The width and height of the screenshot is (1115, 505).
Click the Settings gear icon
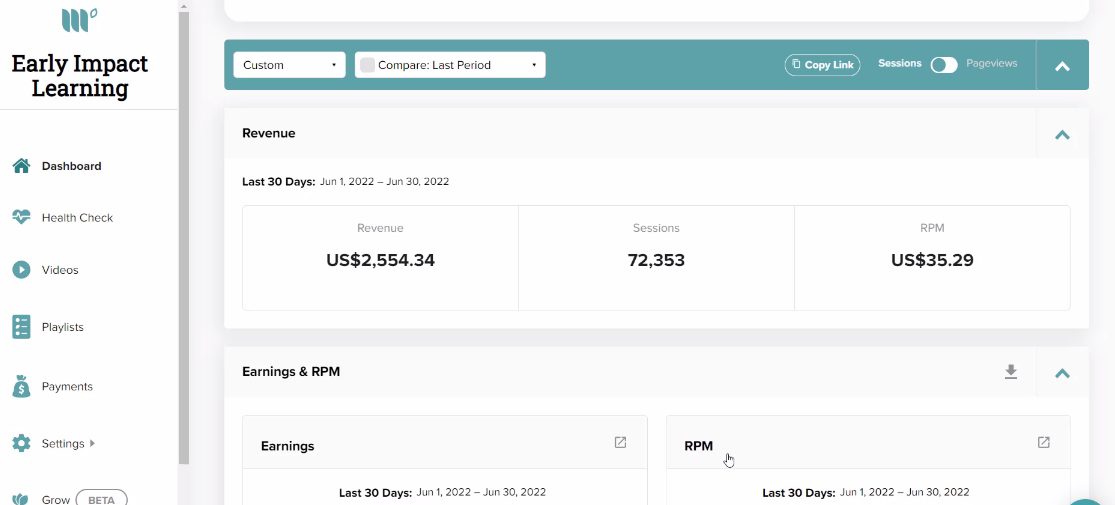pyautogui.click(x=21, y=443)
